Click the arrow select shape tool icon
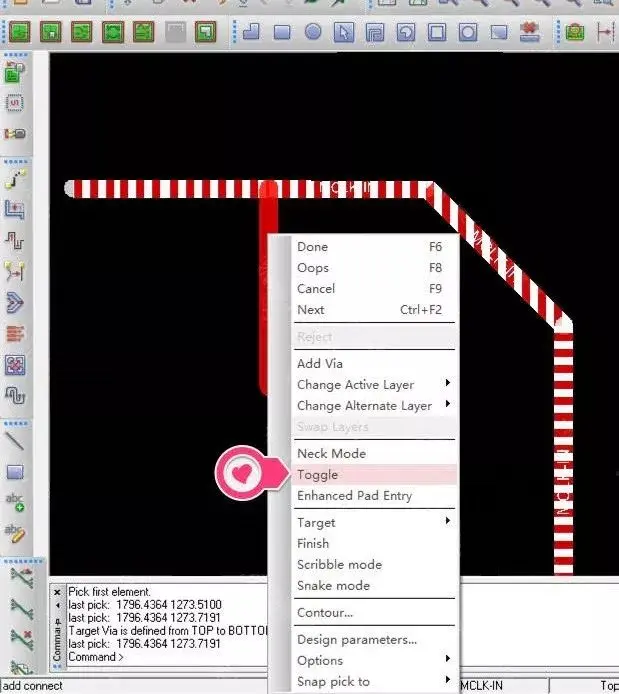The image size is (619, 694). [344, 32]
